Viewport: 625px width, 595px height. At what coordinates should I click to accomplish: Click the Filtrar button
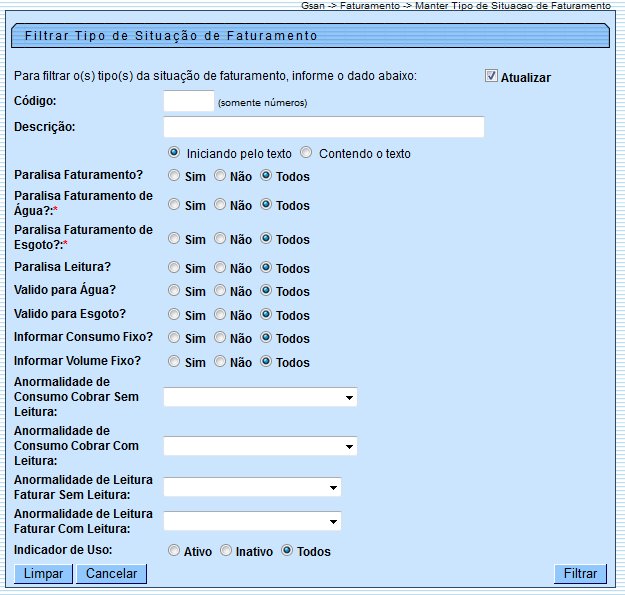pos(580,573)
